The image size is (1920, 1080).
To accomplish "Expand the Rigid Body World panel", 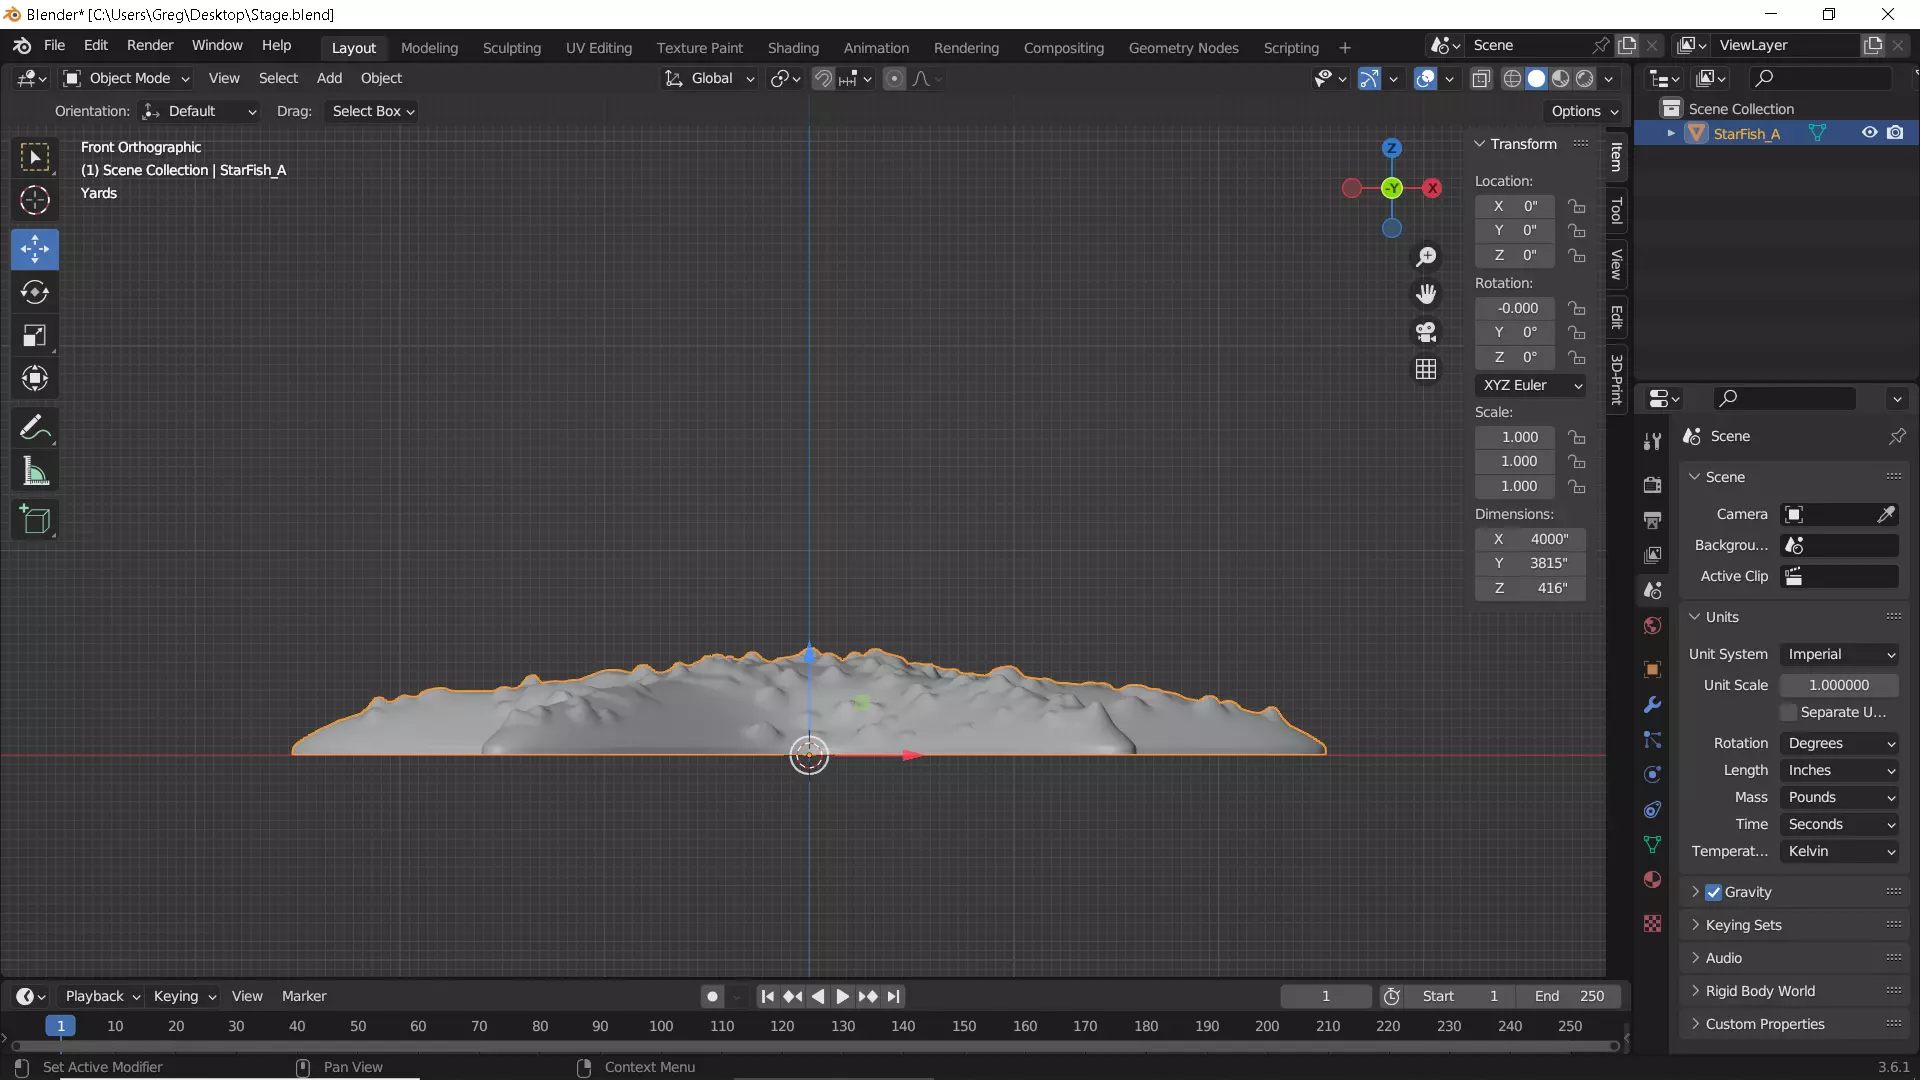I will click(x=1760, y=991).
